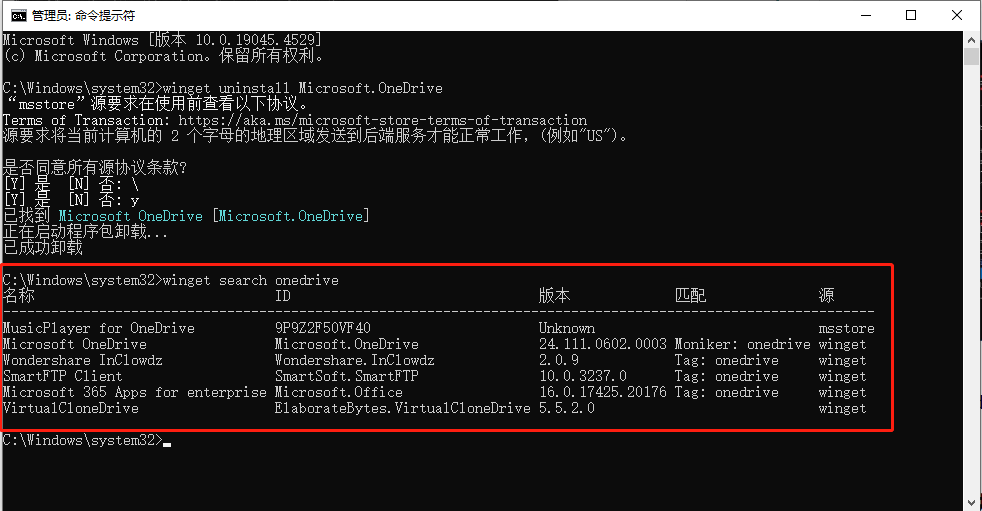Click the cyan 'Microsoft OneDrive' found text
Screen dimensions: 982x511
pos(130,216)
